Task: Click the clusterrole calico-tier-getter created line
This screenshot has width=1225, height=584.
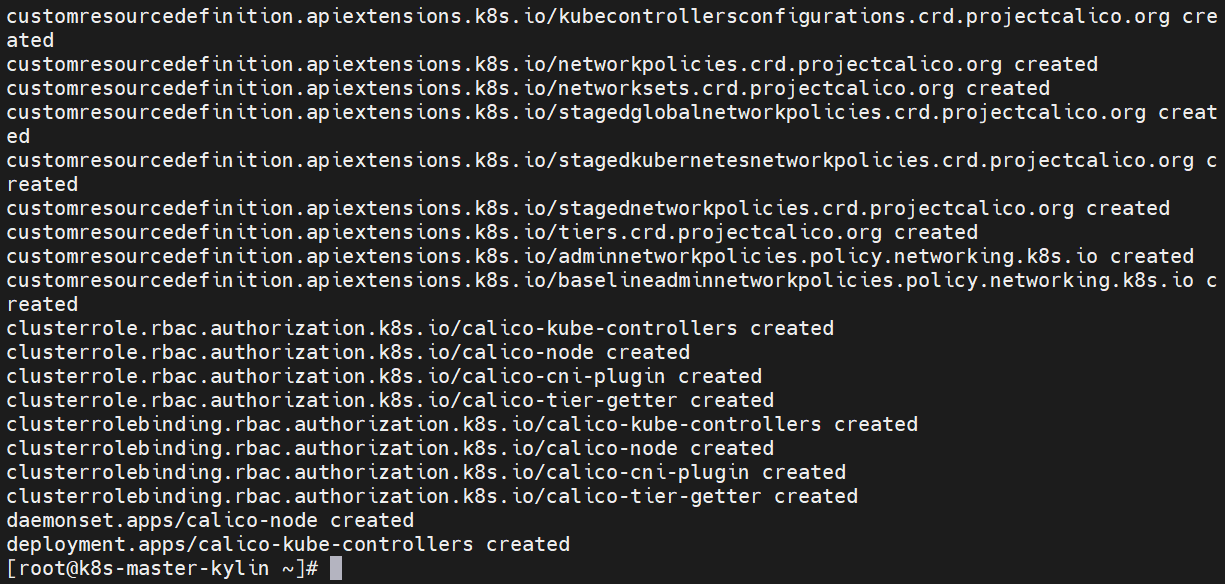Action: pos(390,400)
